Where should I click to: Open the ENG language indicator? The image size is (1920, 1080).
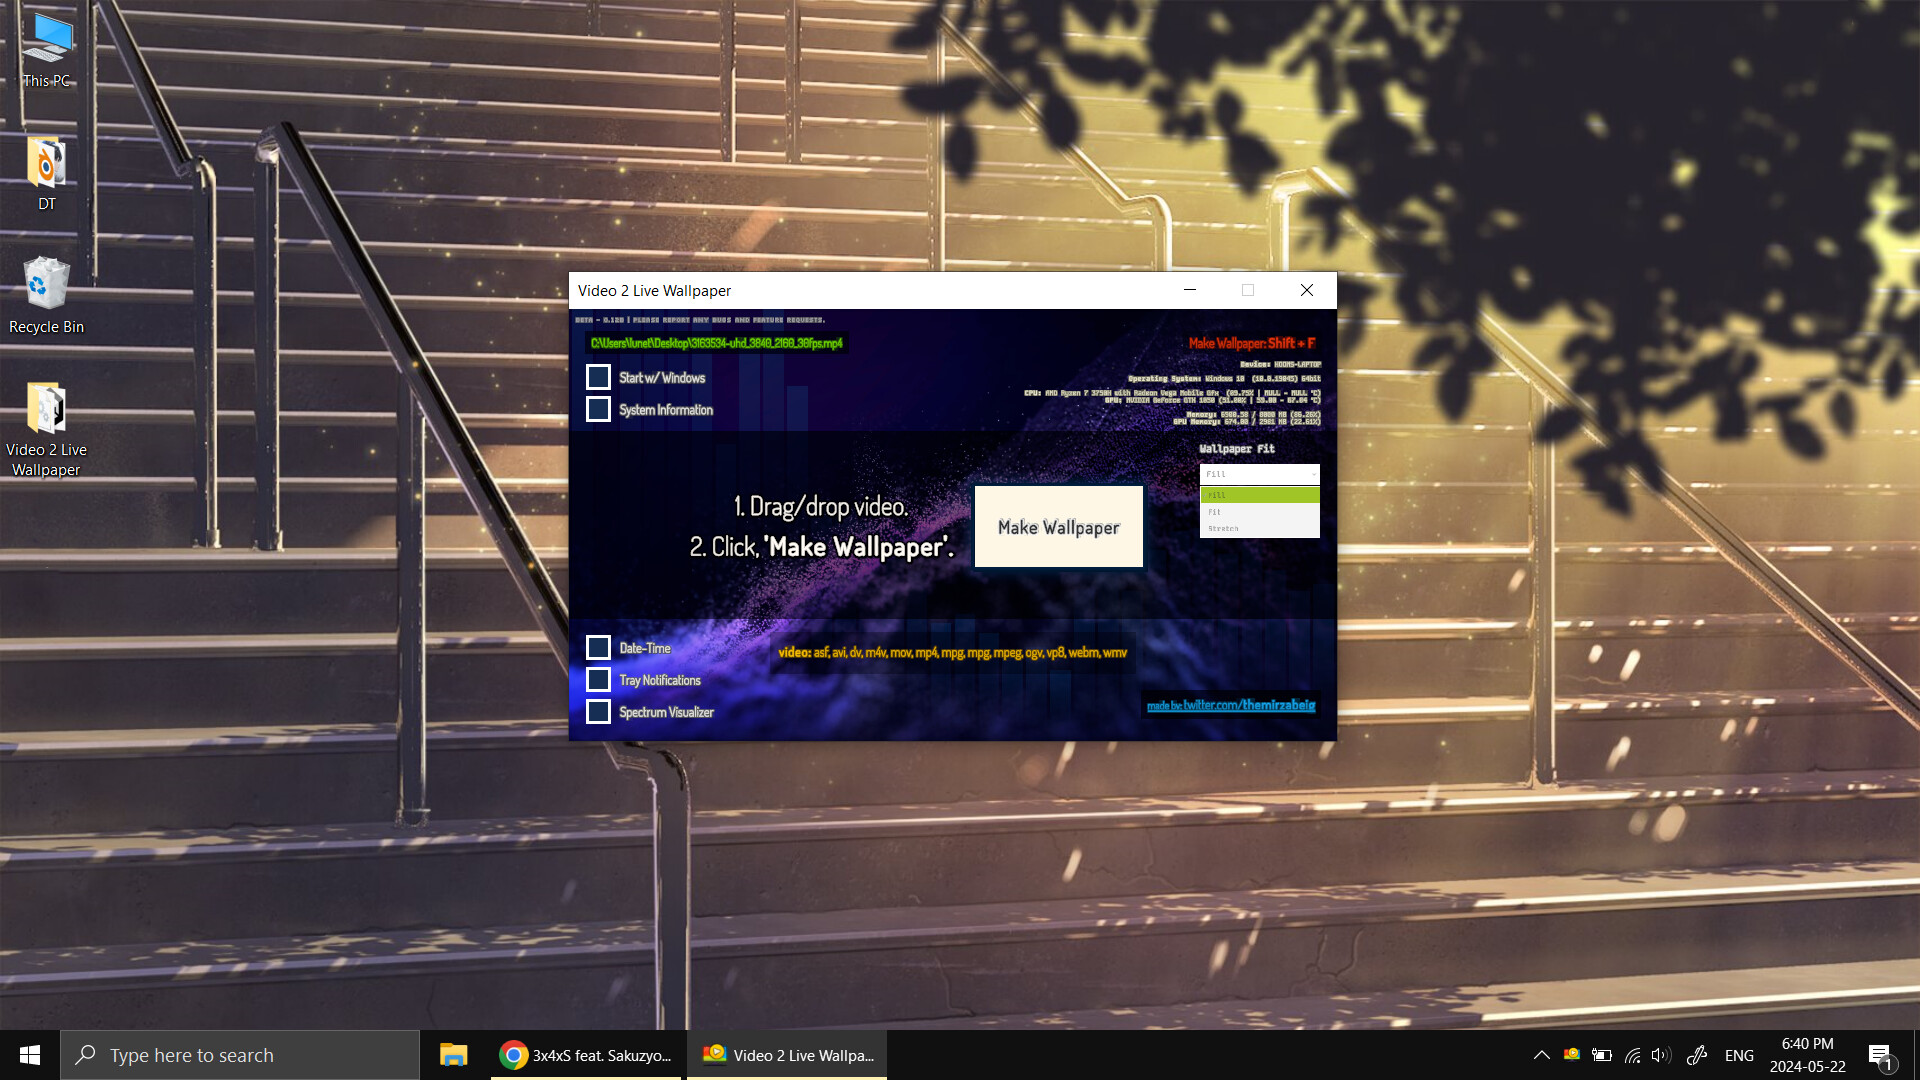pos(1740,1055)
